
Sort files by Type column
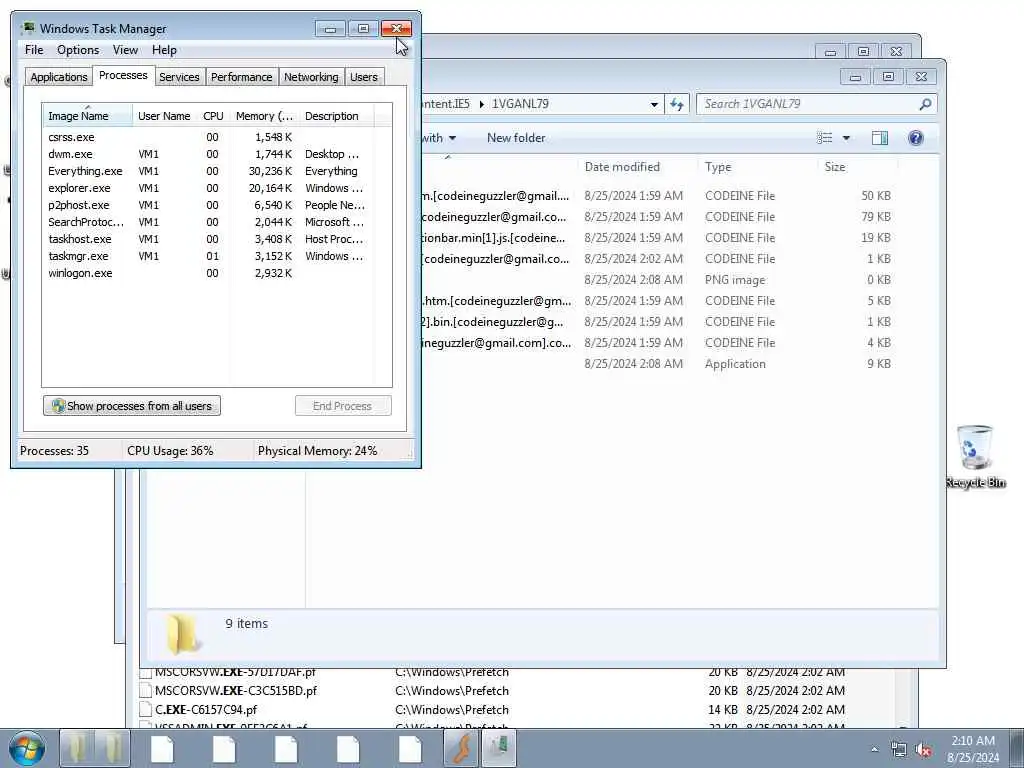coord(757,167)
